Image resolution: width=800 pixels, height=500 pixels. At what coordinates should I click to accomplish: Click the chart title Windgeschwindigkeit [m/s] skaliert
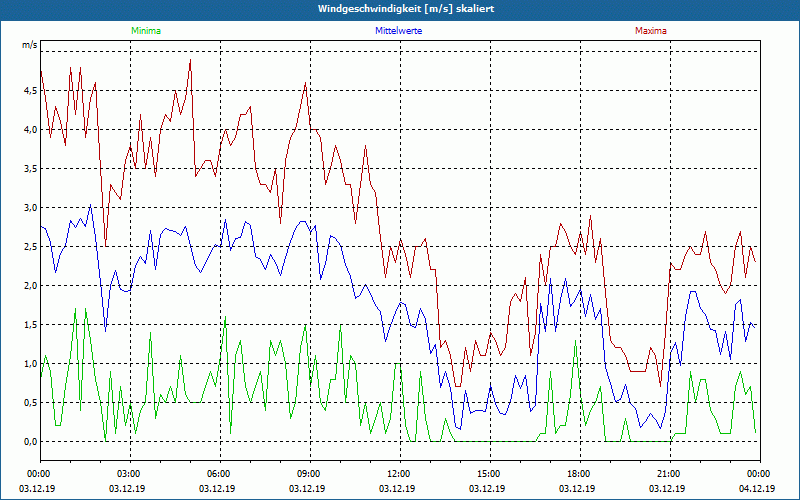tap(406, 9)
